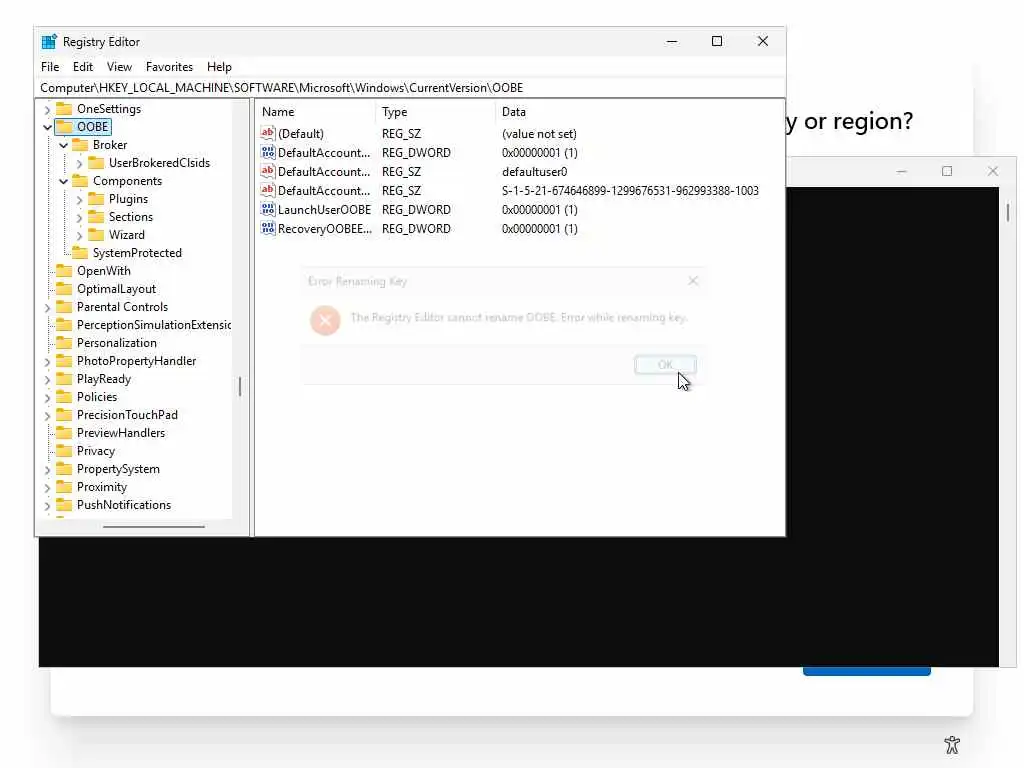This screenshot has width=1024, height=768.
Task: Expand the PropertySystem key
Action: pos(47,469)
